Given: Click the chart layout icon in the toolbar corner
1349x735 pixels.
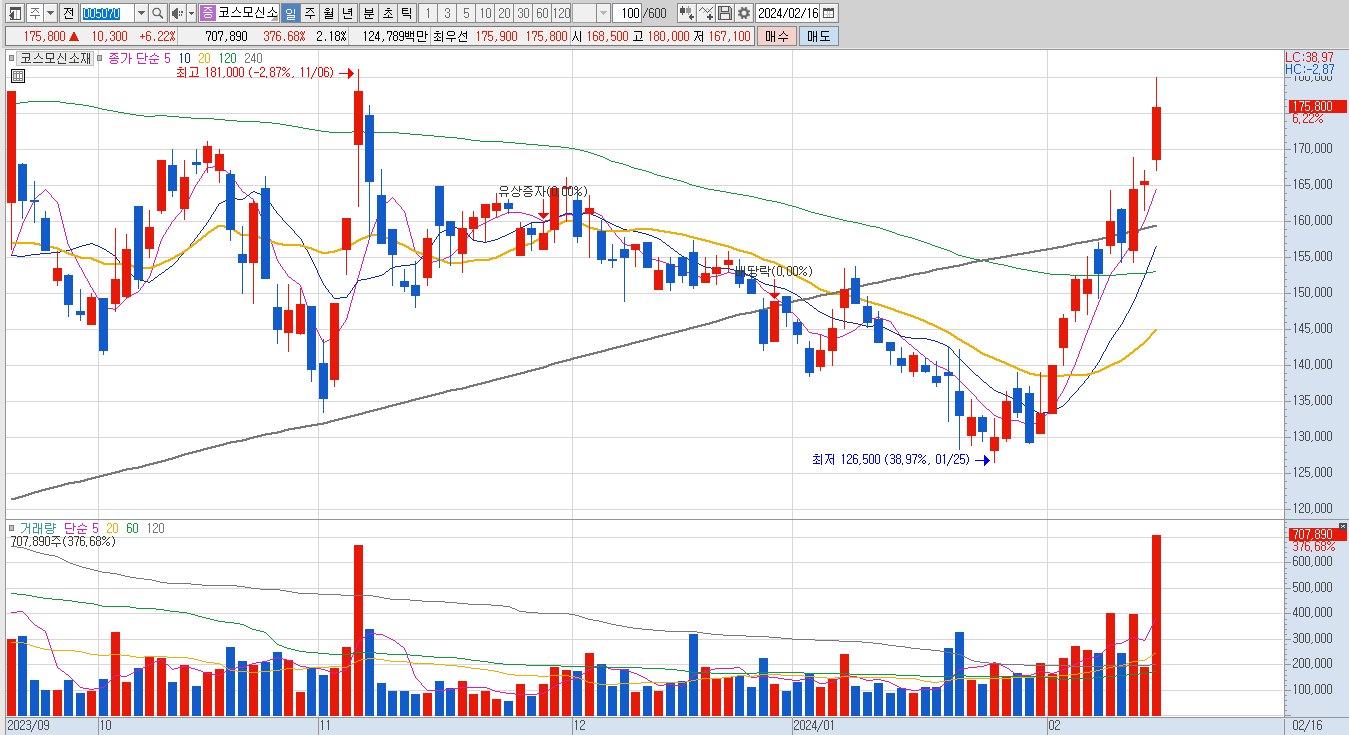Looking at the screenshot, I should [15, 13].
